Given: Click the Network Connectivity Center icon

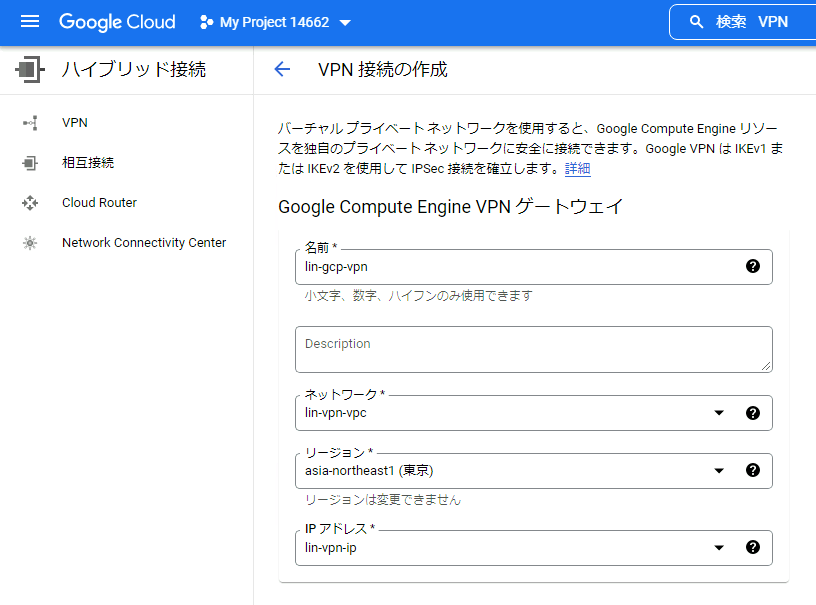Looking at the screenshot, I should click(30, 243).
